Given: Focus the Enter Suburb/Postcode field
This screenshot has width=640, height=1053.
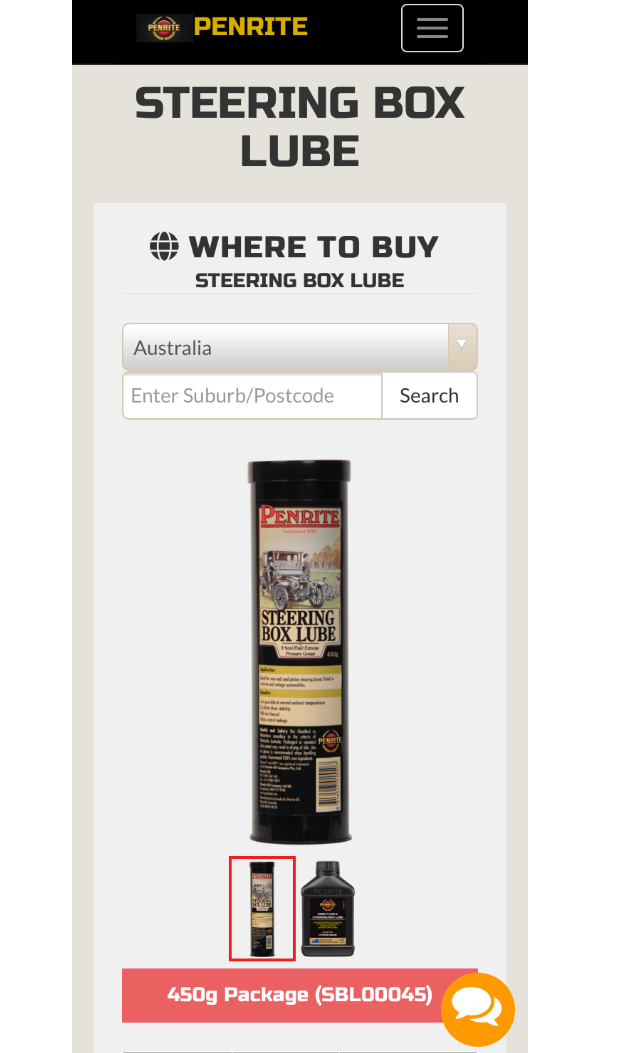Looking at the screenshot, I should point(253,396).
